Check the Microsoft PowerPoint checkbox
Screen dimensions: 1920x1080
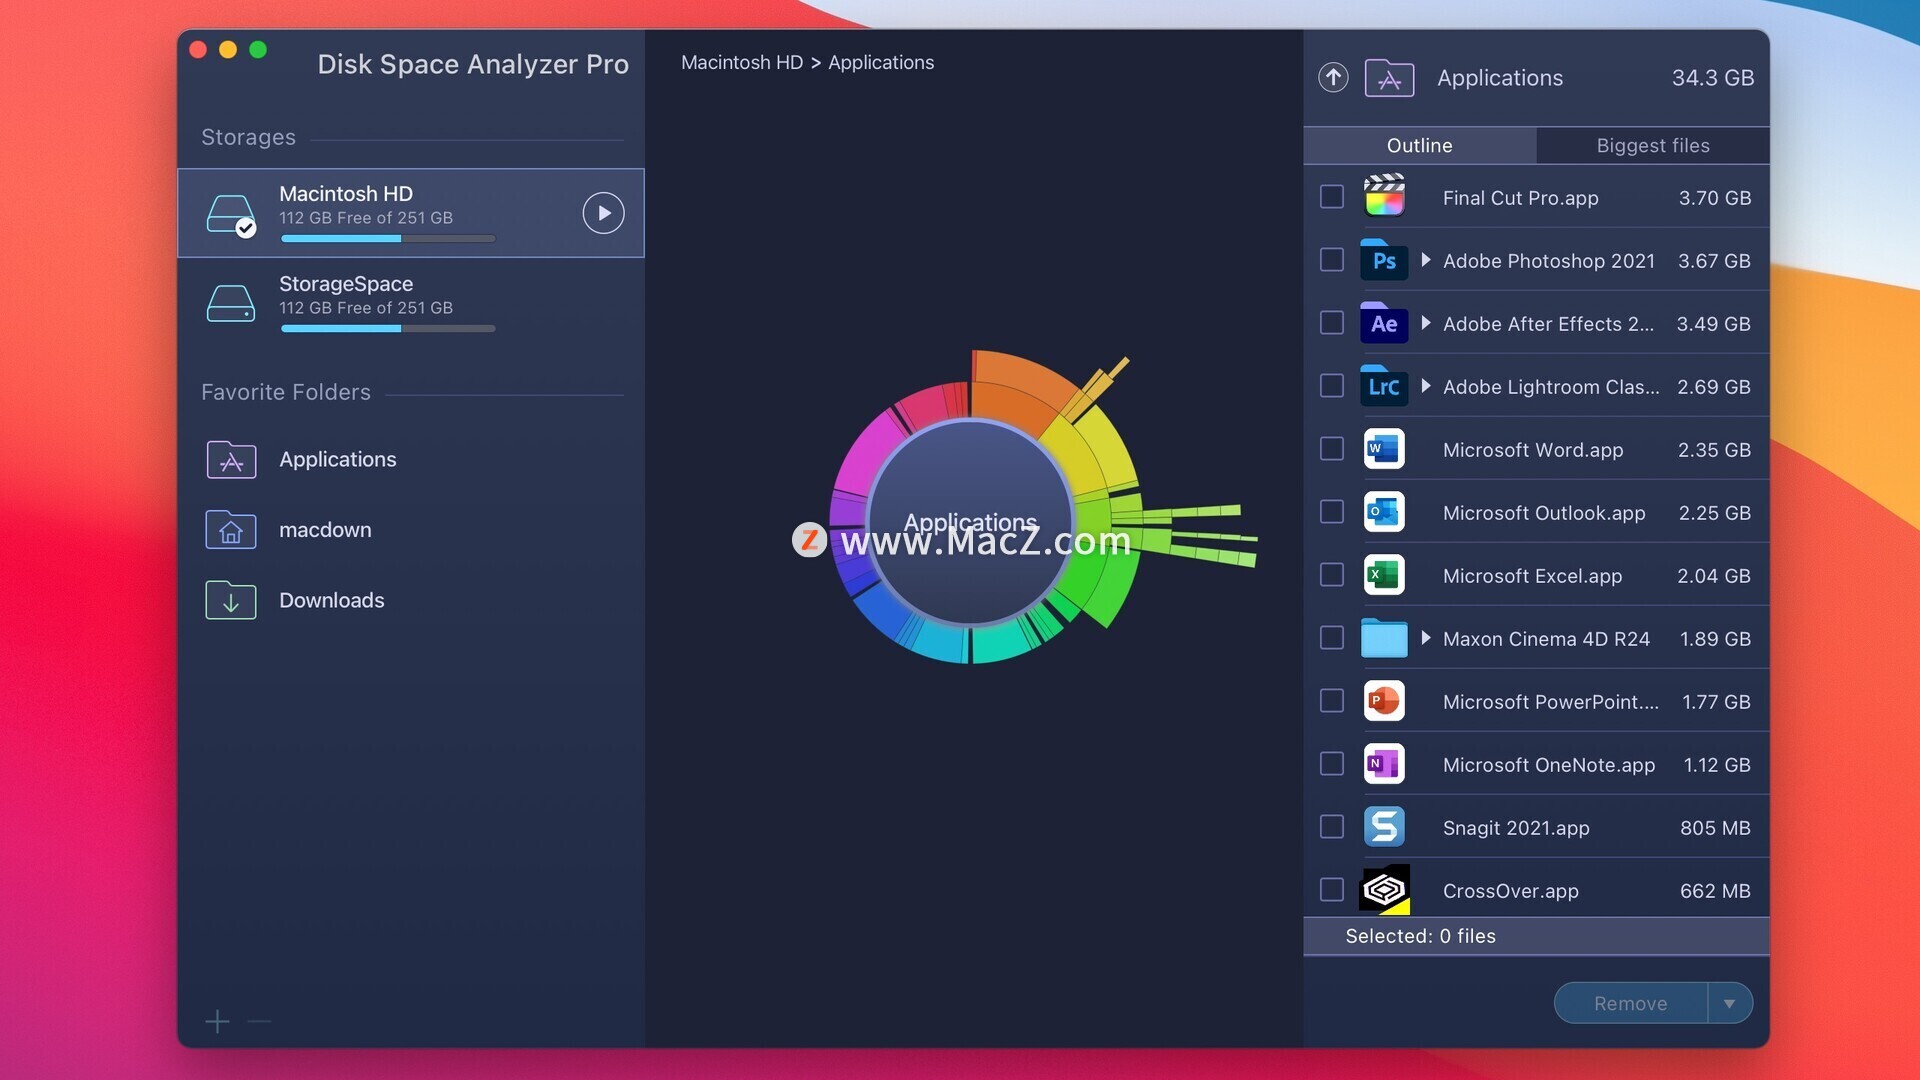point(1332,701)
